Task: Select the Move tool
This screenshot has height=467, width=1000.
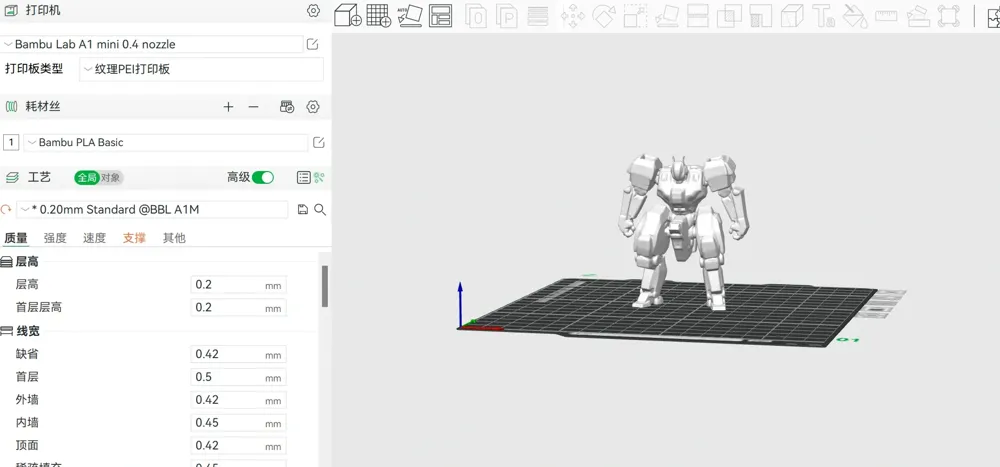Action: tap(572, 16)
